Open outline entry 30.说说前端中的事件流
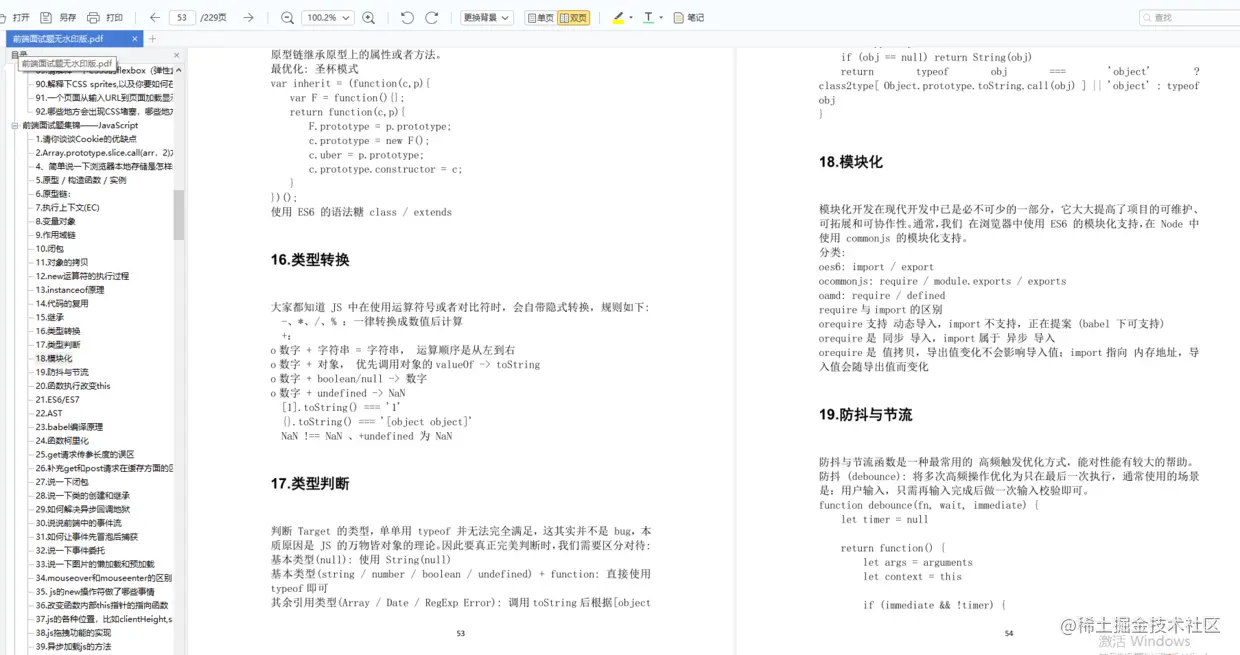This screenshot has width=1240, height=655. [x=79, y=523]
